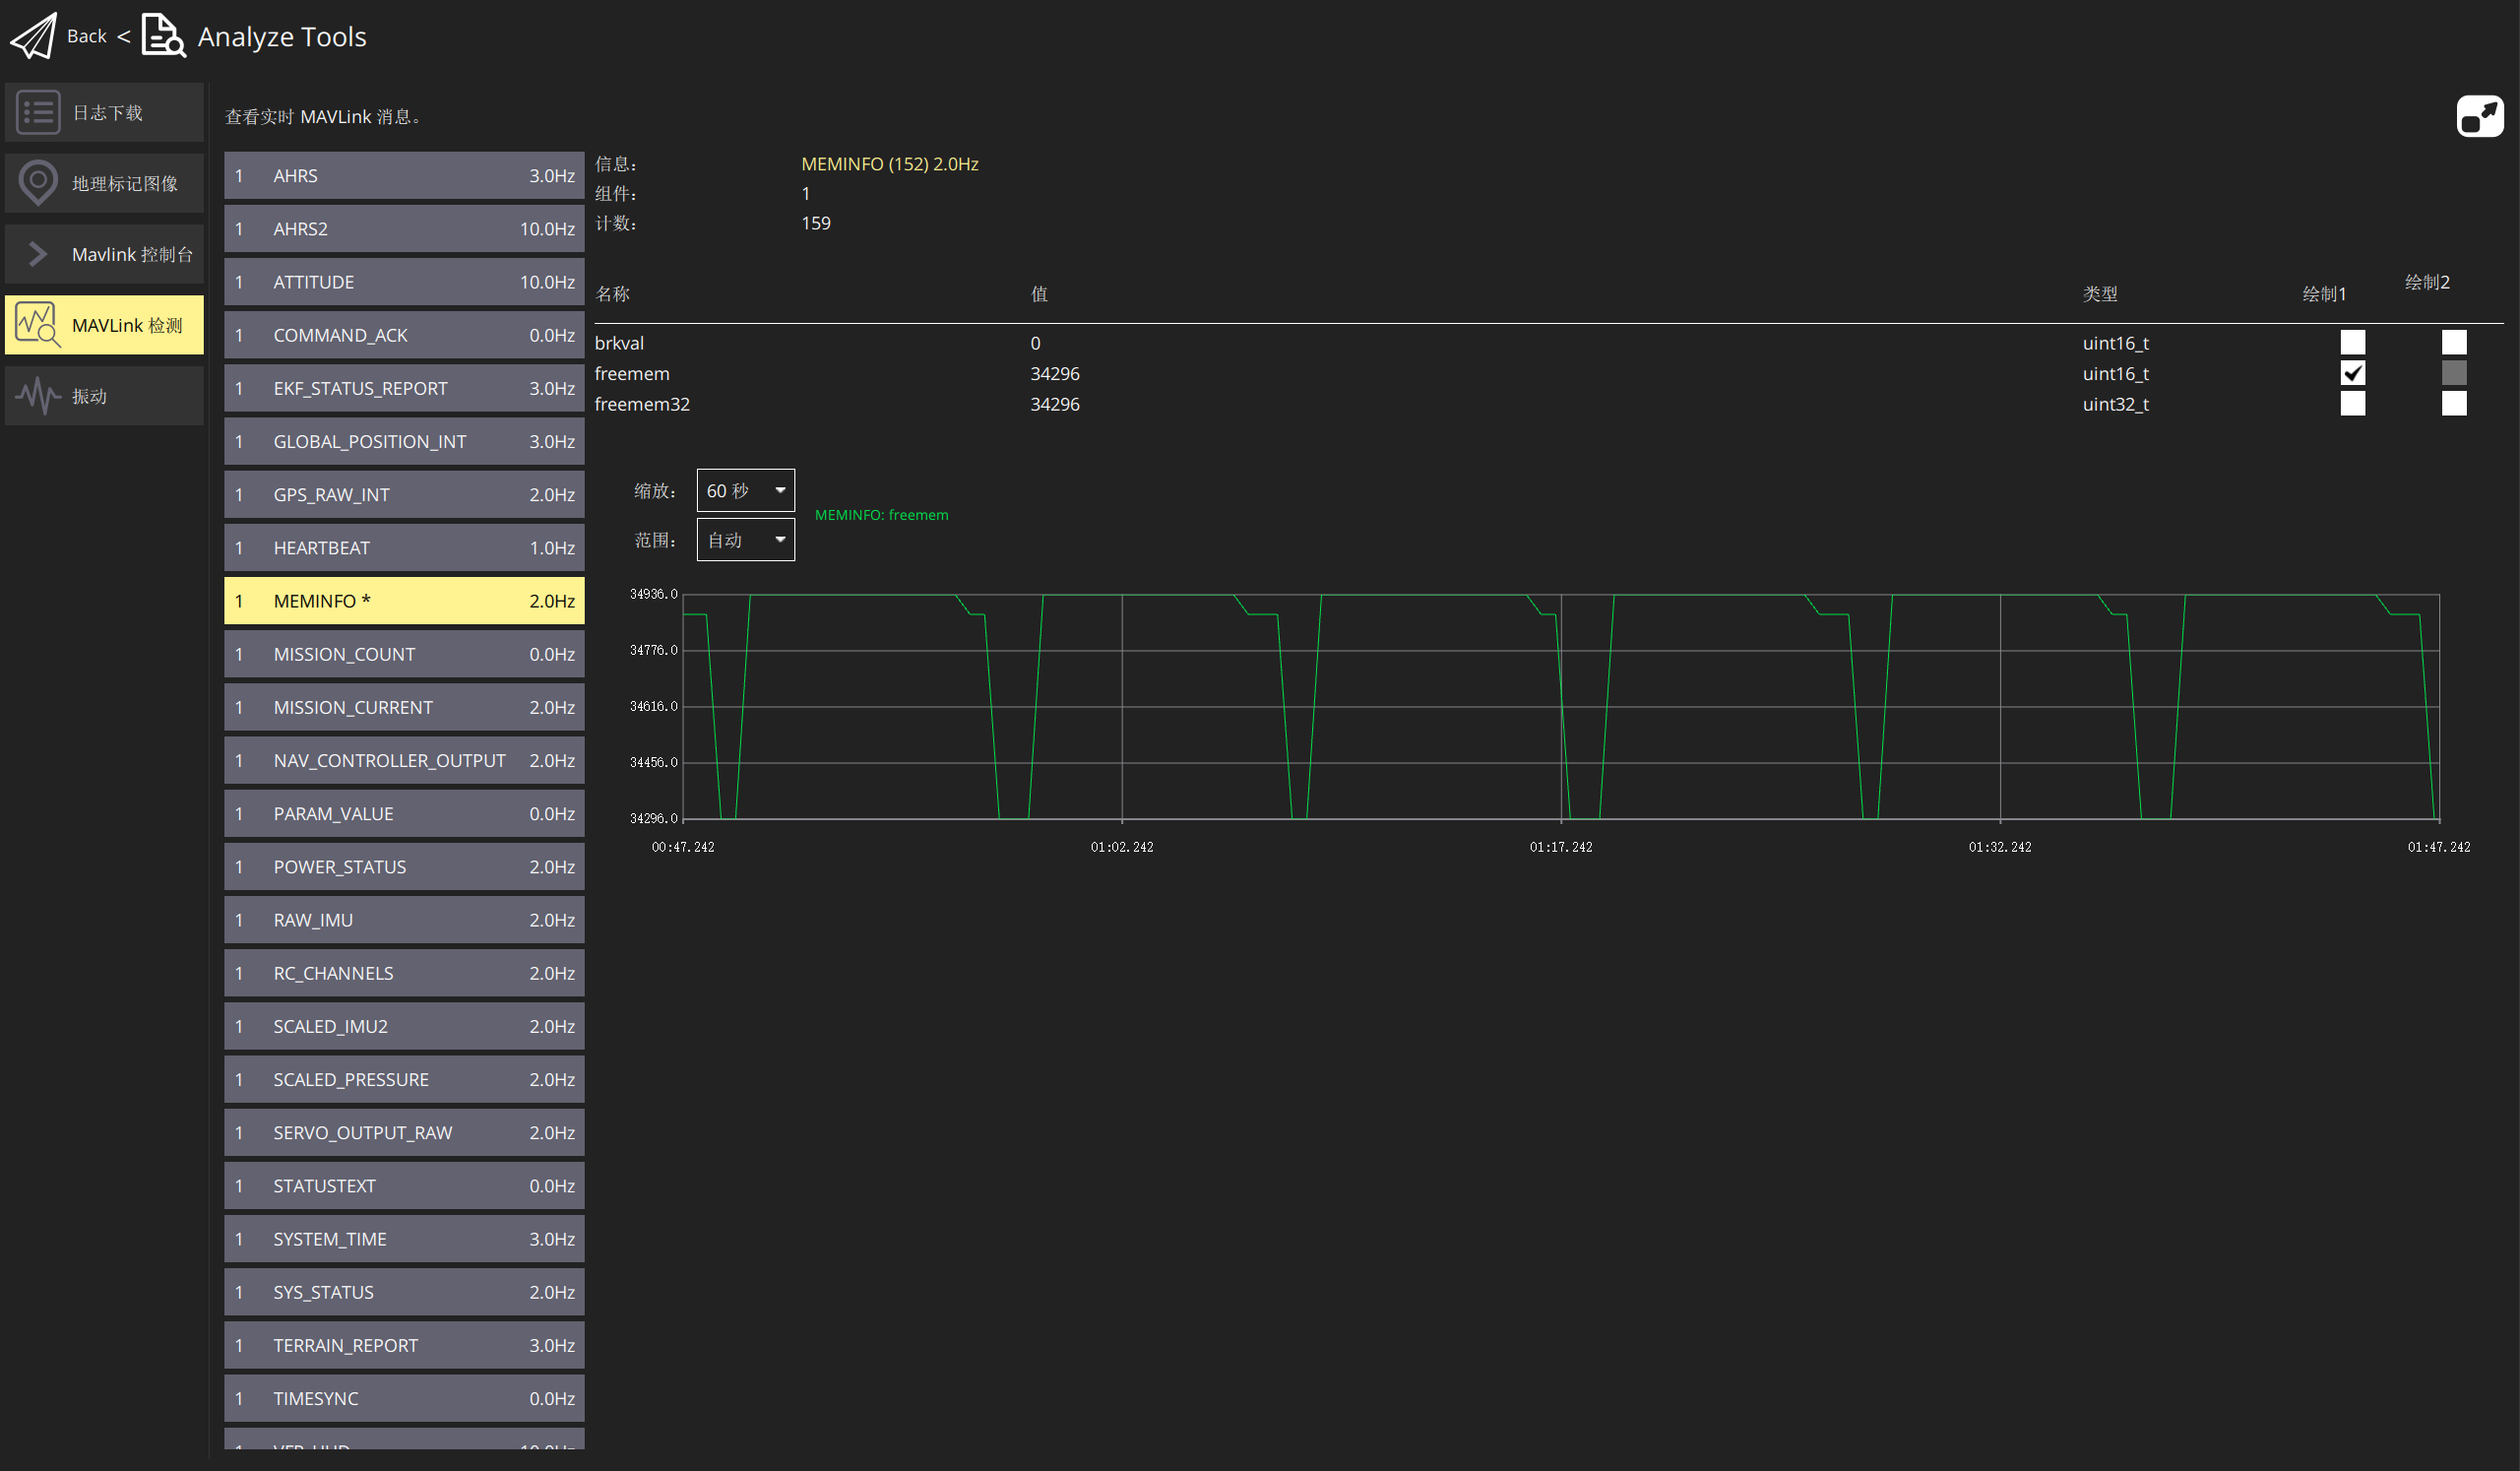The height and width of the screenshot is (1471, 2520).
Task: Uncheck freemem plot 1 checkbox
Action: click(x=2352, y=373)
